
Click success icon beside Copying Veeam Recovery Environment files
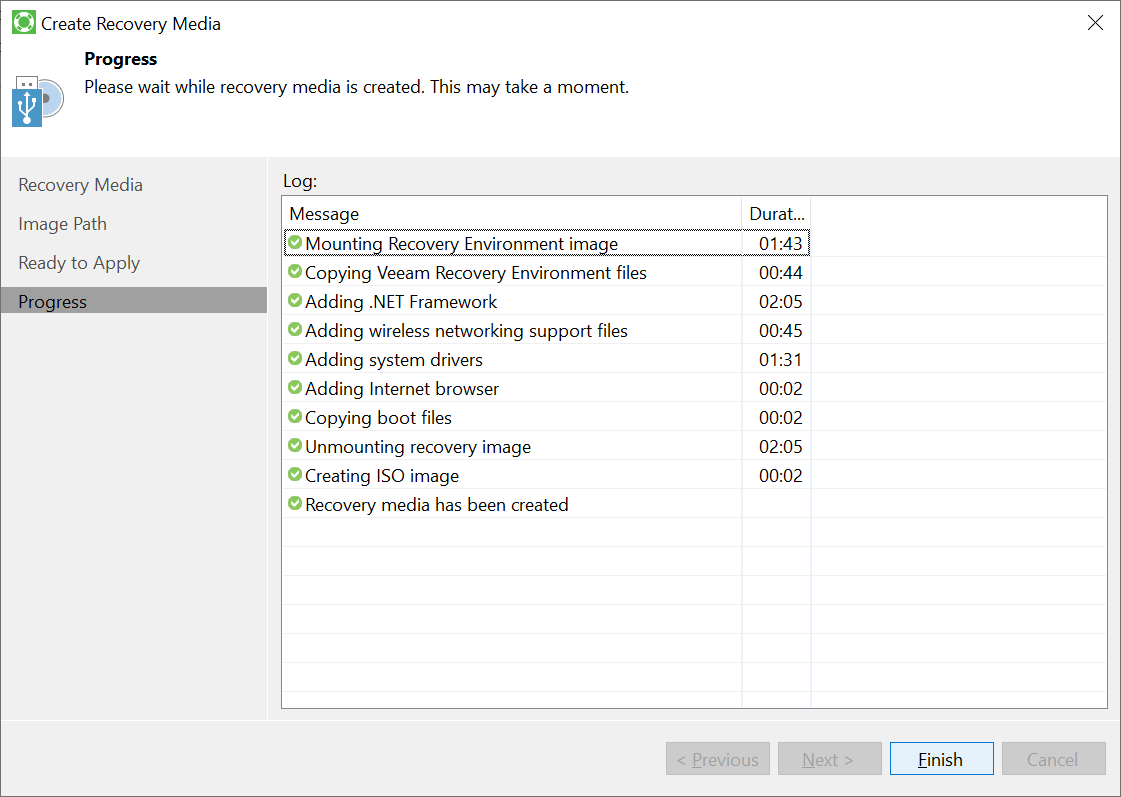click(295, 272)
